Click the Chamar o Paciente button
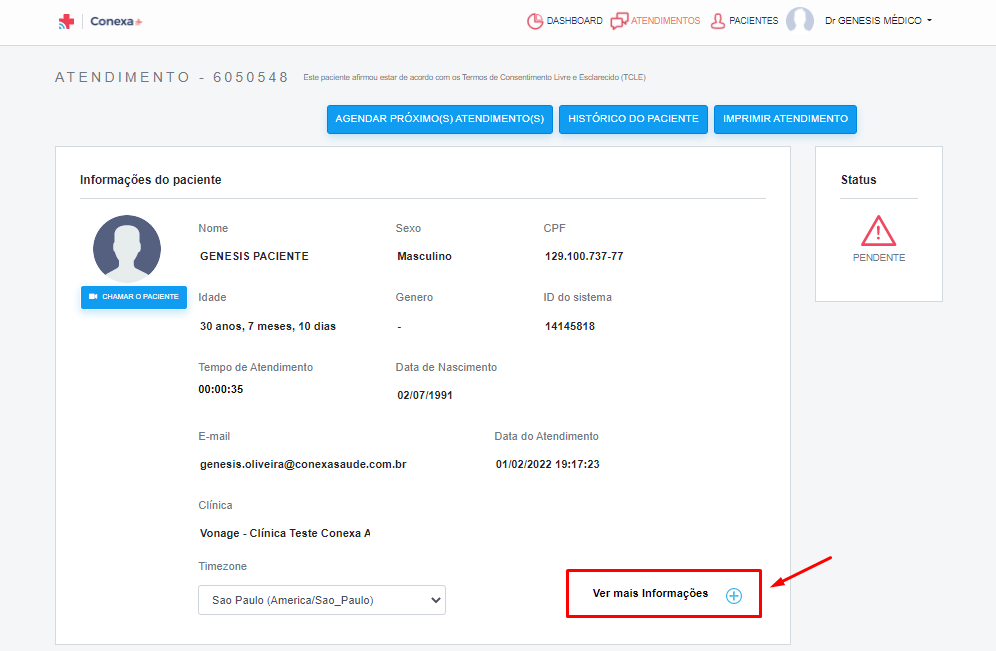 click(134, 297)
